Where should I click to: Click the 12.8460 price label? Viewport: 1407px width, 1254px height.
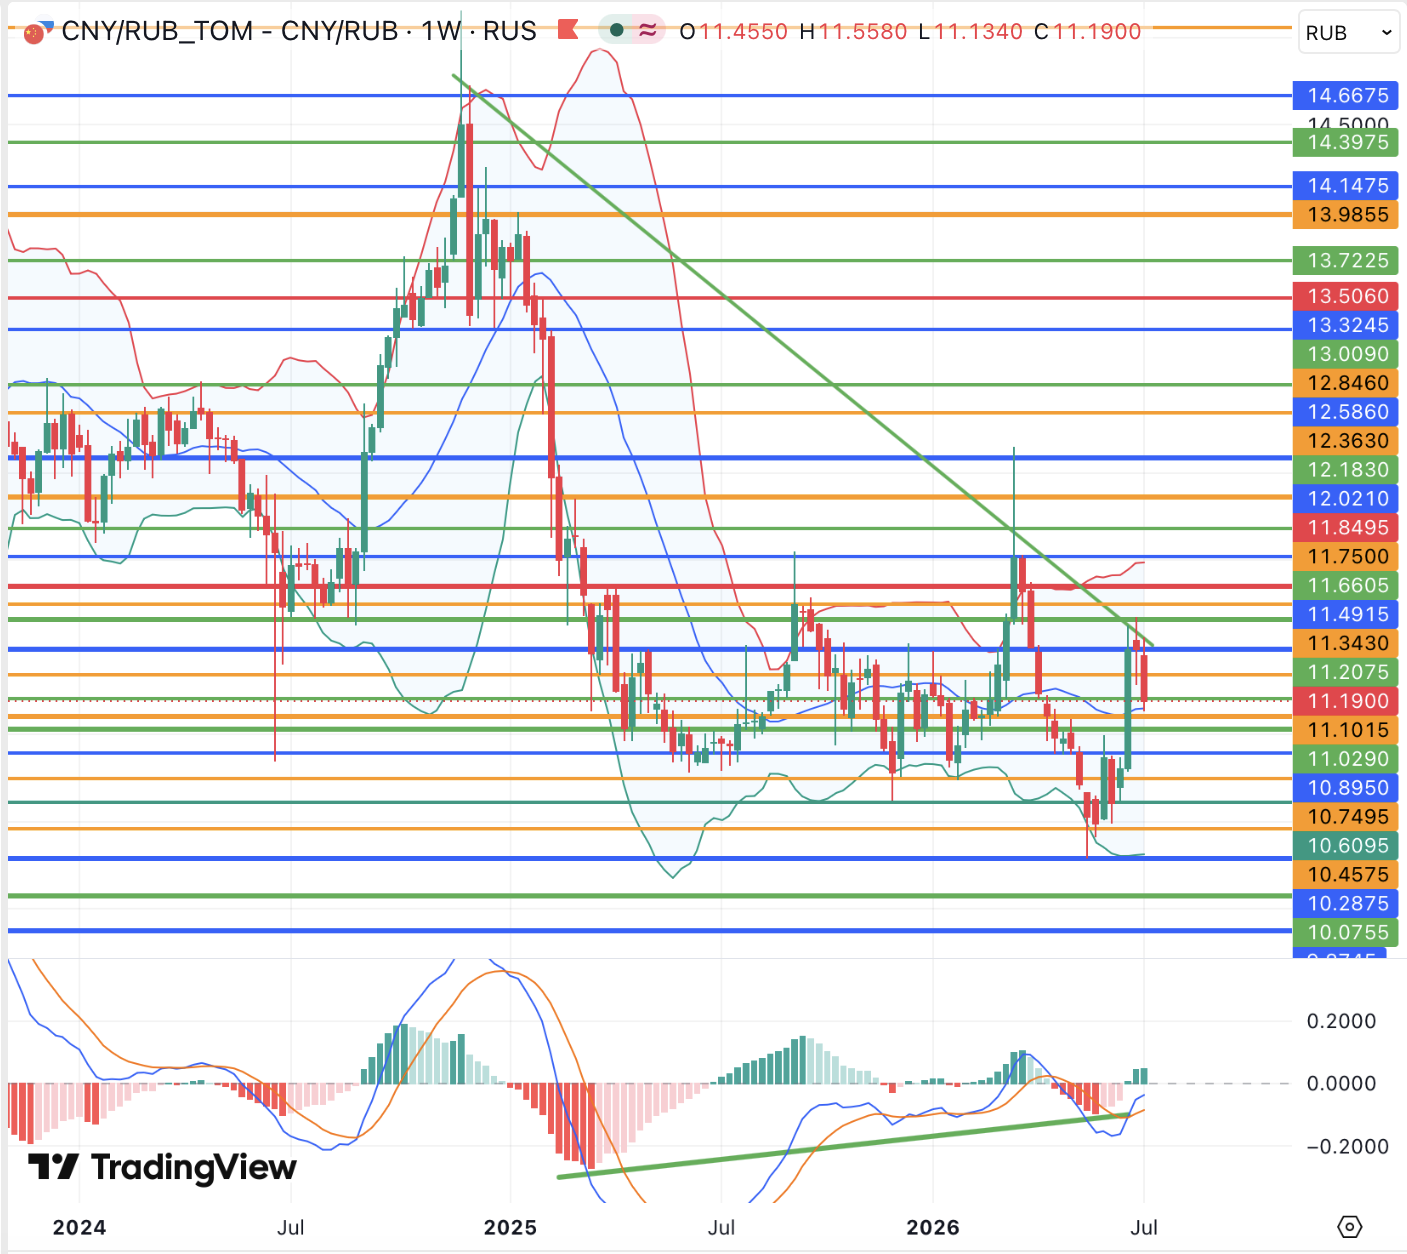tap(1346, 383)
